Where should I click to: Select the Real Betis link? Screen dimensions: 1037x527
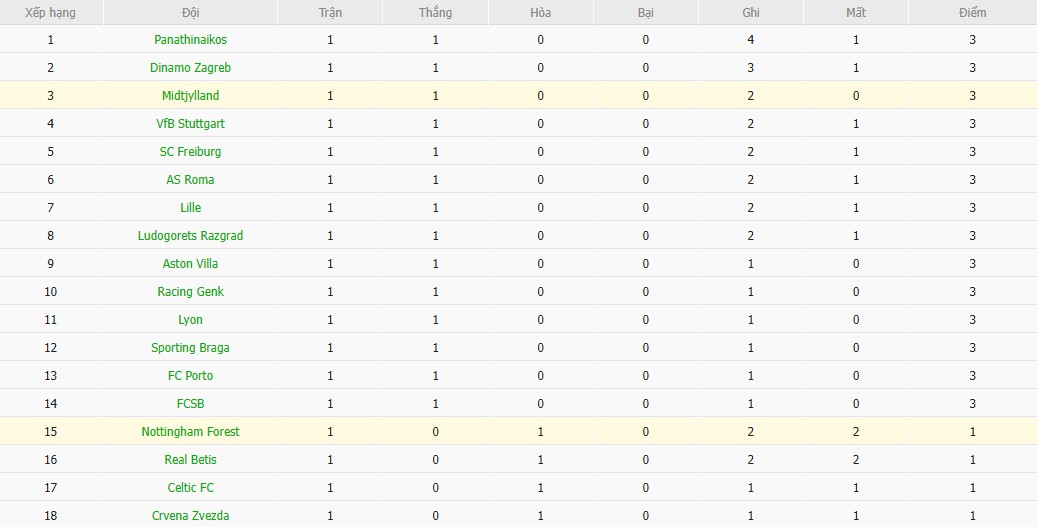(x=190, y=460)
